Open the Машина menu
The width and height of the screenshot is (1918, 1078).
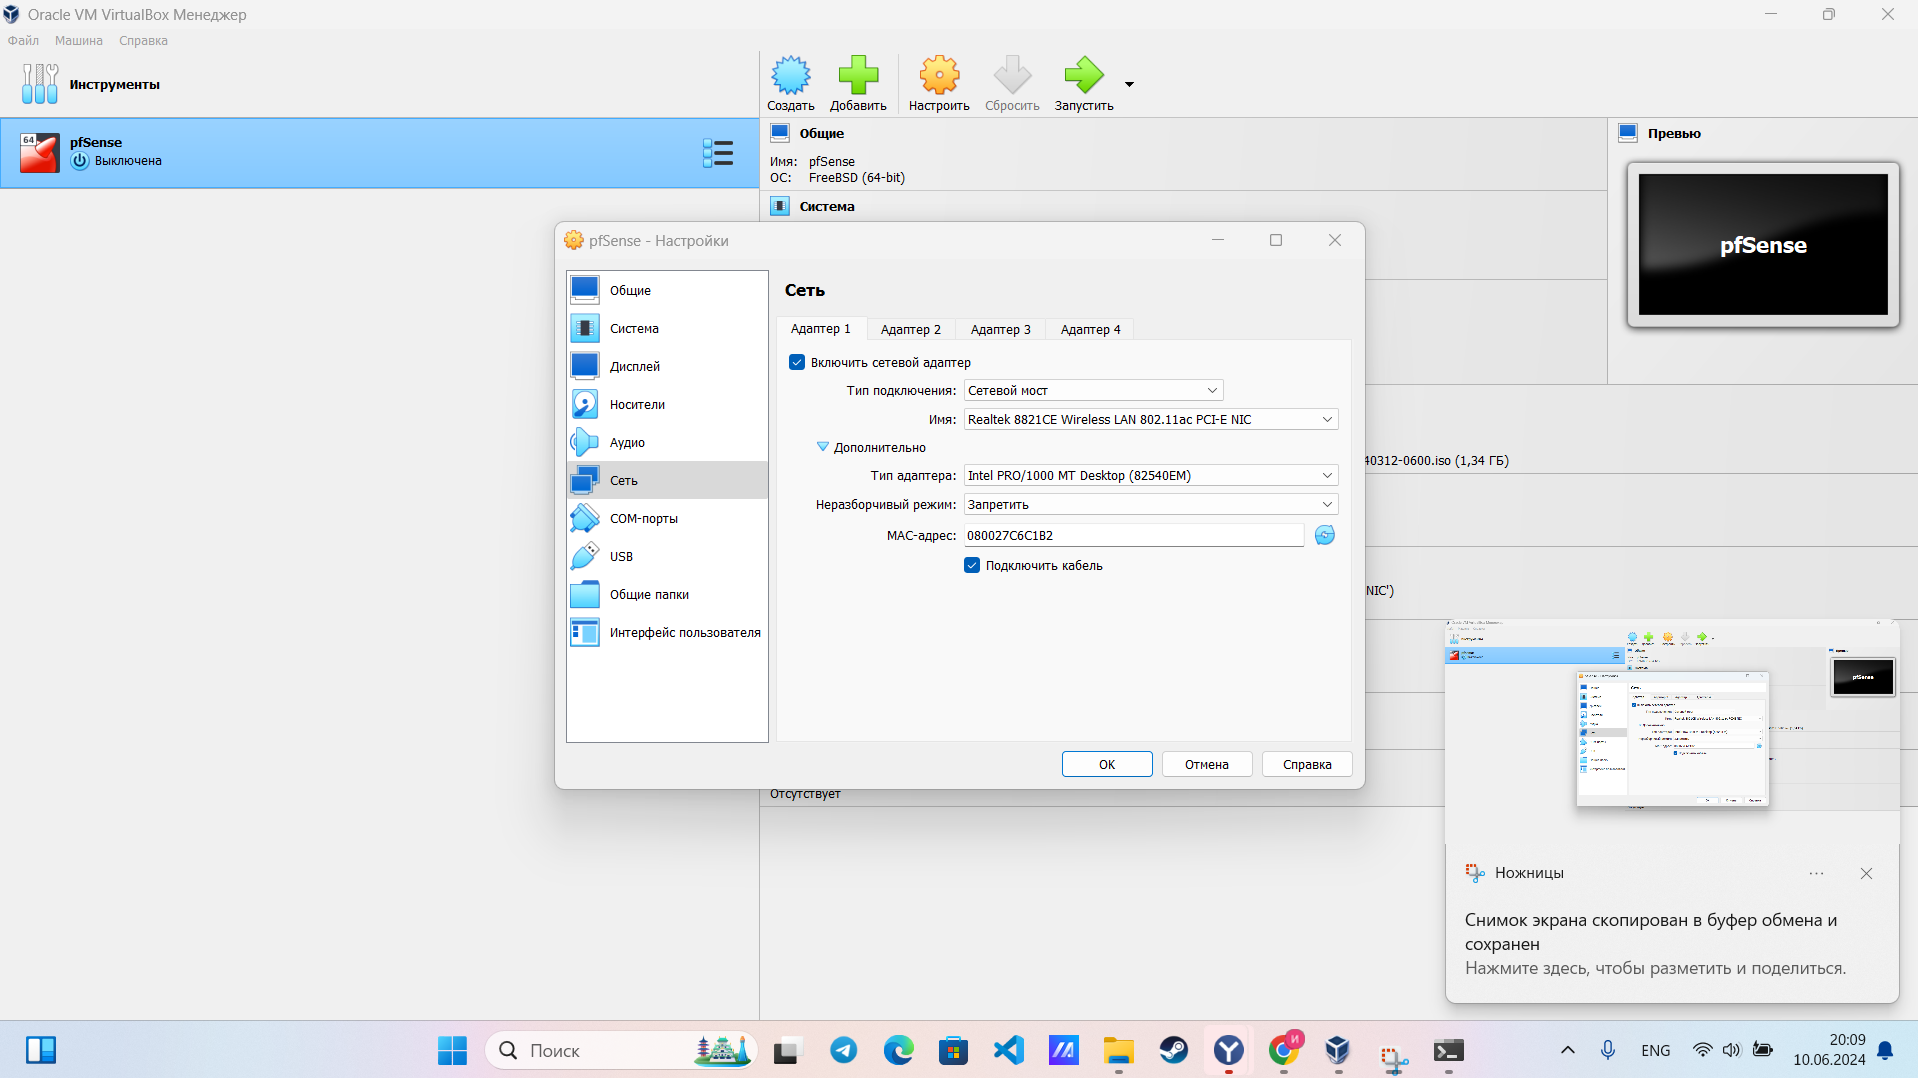(x=79, y=41)
